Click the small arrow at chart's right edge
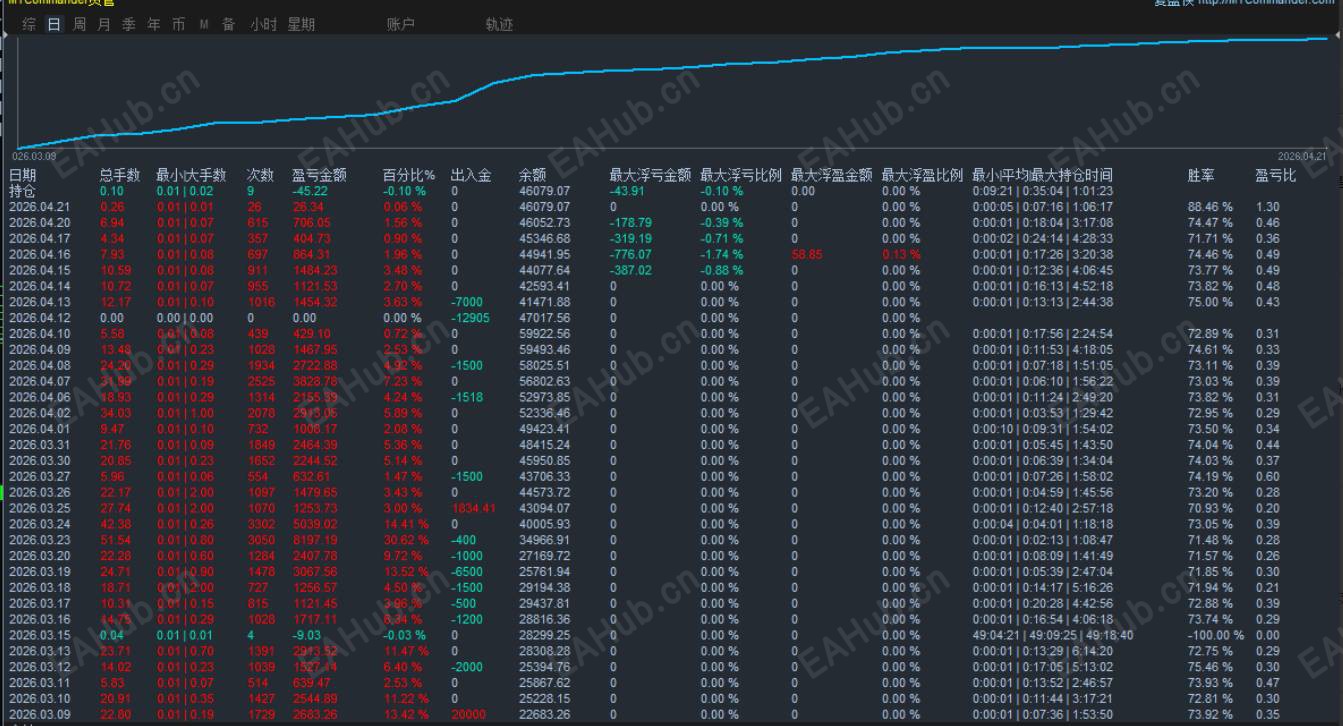This screenshot has width=1343, height=726. [x=1337, y=35]
